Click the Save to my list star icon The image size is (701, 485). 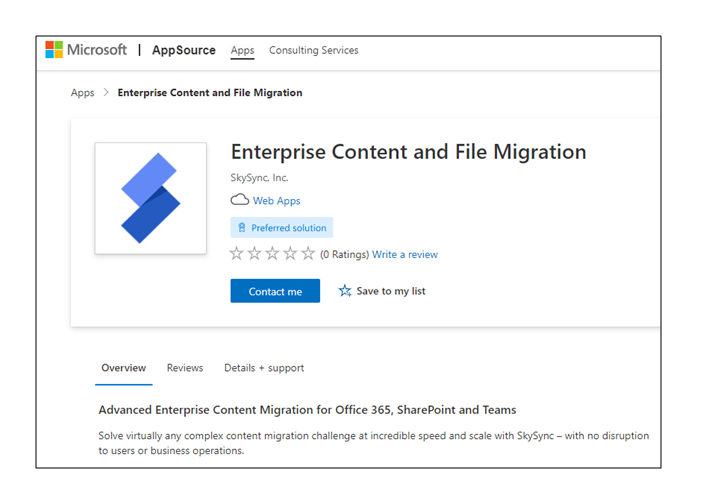pyautogui.click(x=345, y=291)
